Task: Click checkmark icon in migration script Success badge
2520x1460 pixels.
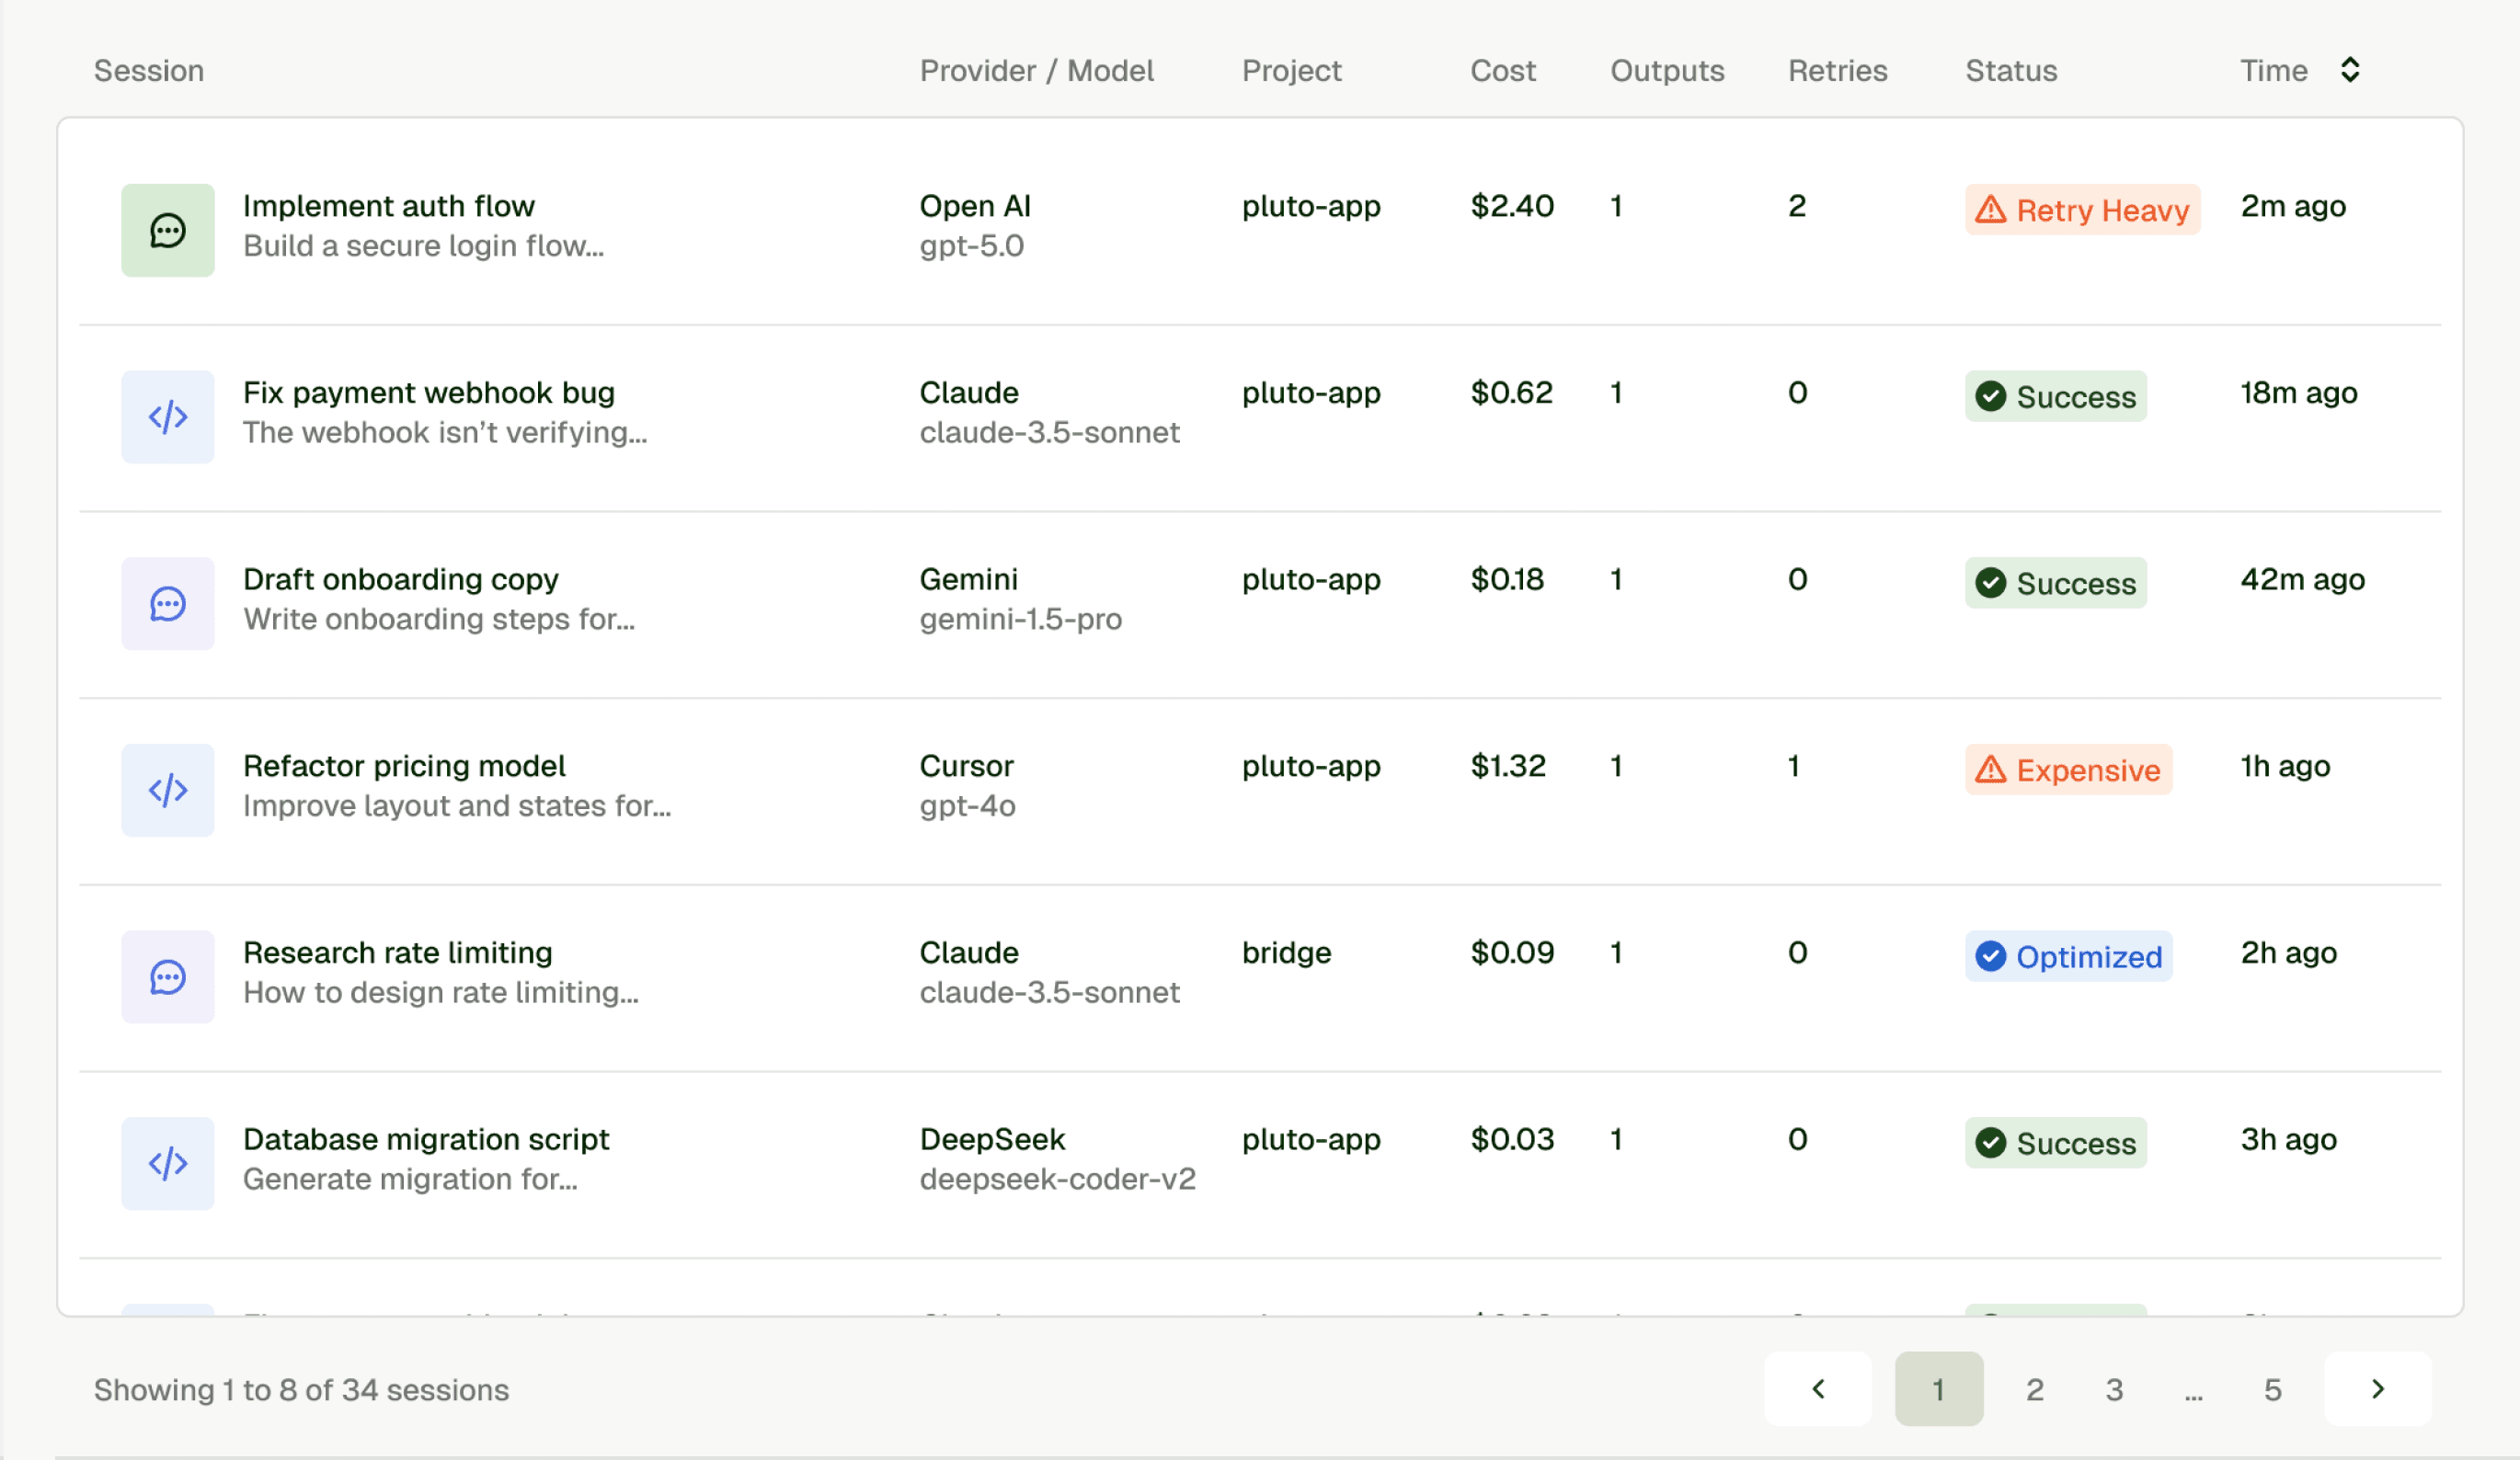Action: point(1991,1143)
